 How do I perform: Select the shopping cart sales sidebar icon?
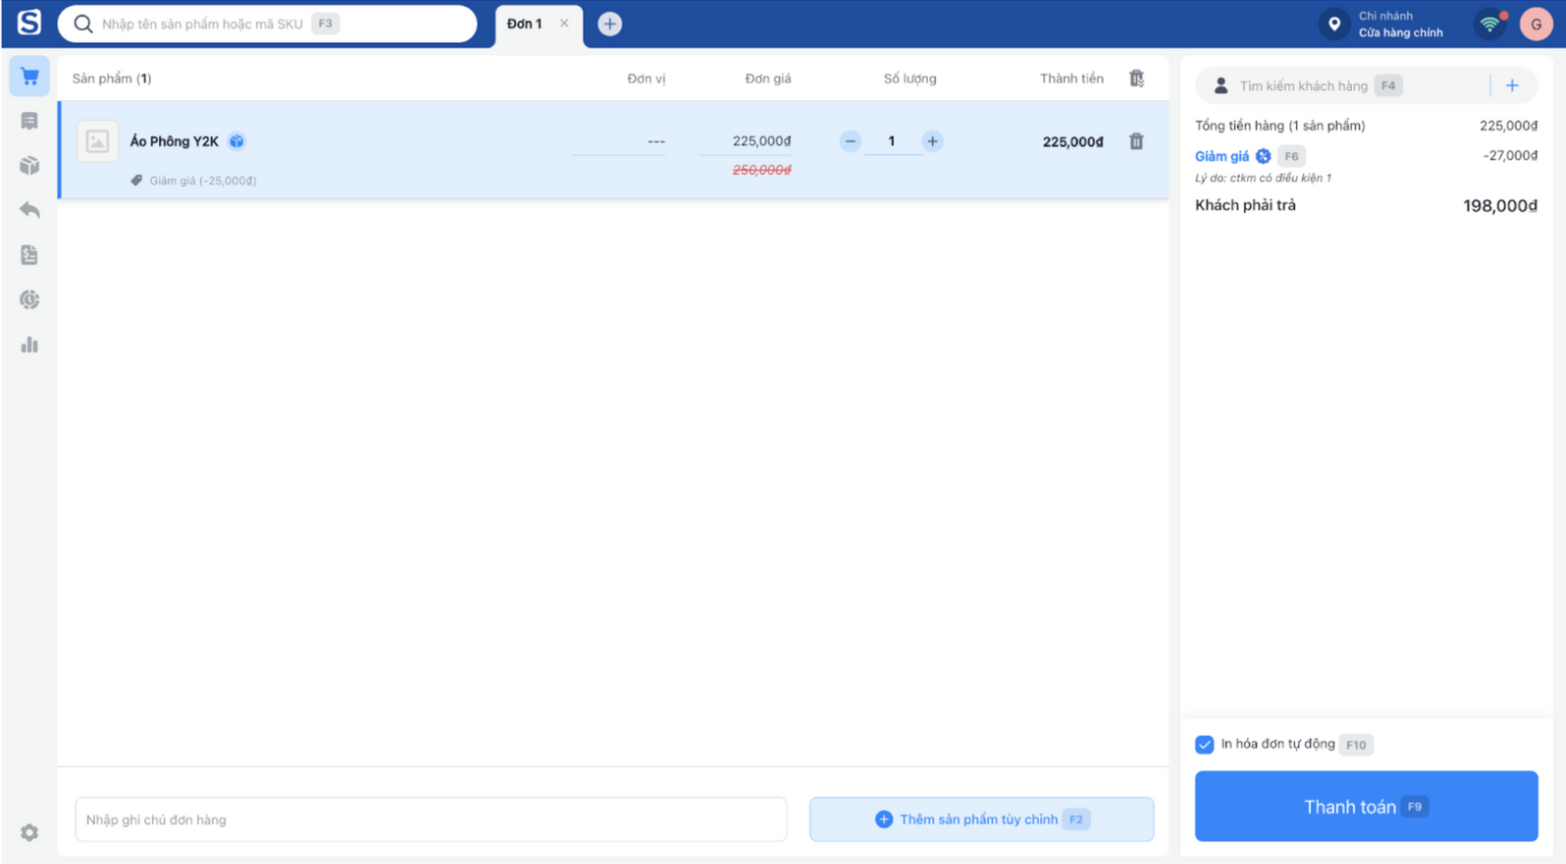click(x=29, y=77)
